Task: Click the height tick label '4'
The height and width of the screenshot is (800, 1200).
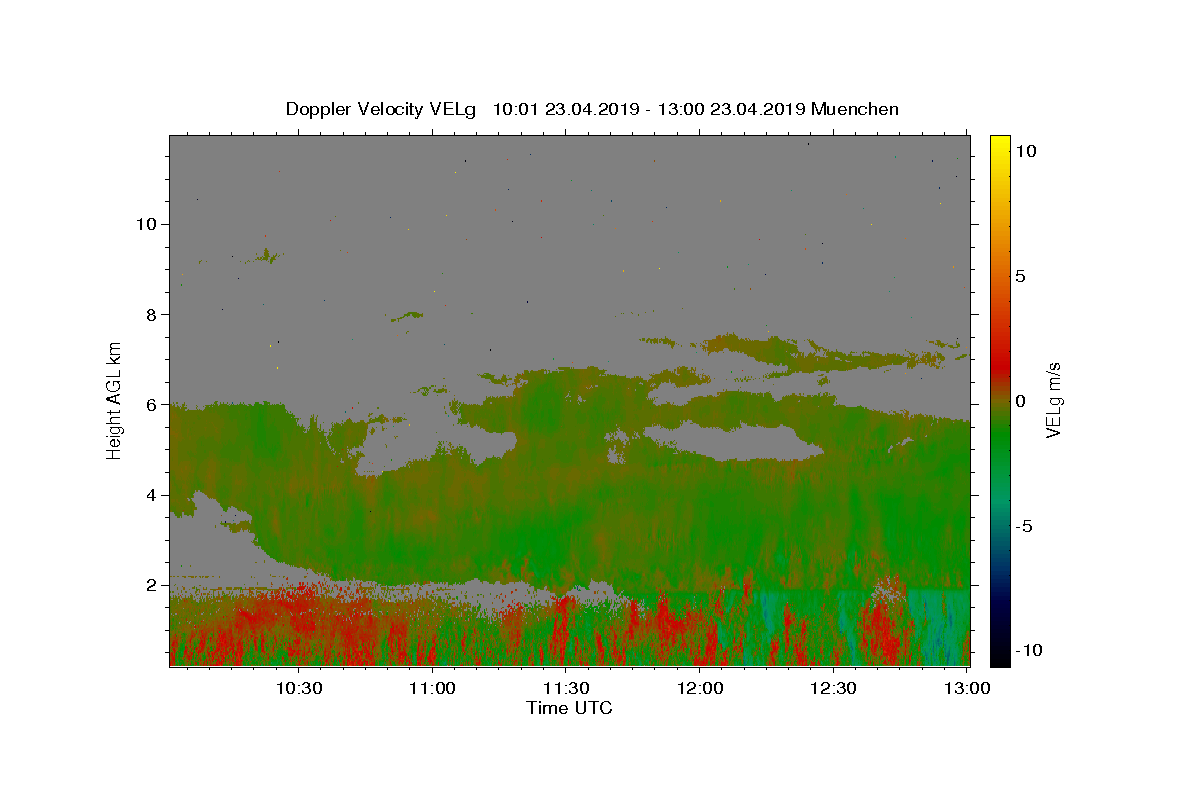Action: tap(152, 495)
